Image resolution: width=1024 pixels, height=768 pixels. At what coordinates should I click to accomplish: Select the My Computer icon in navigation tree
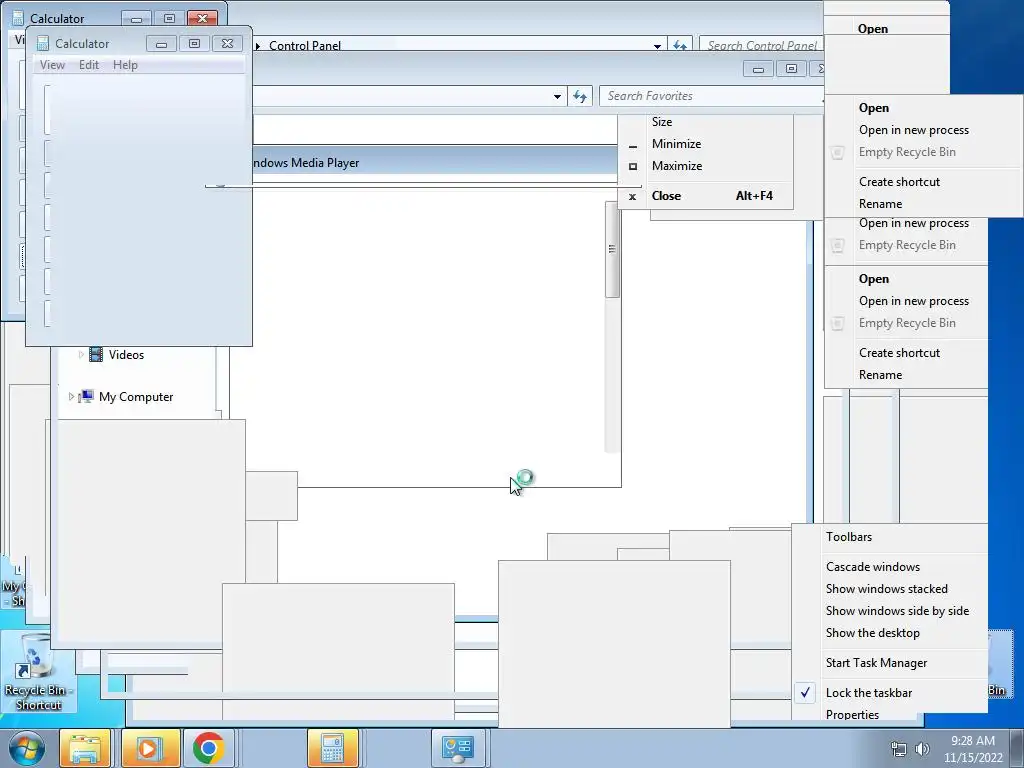point(86,396)
